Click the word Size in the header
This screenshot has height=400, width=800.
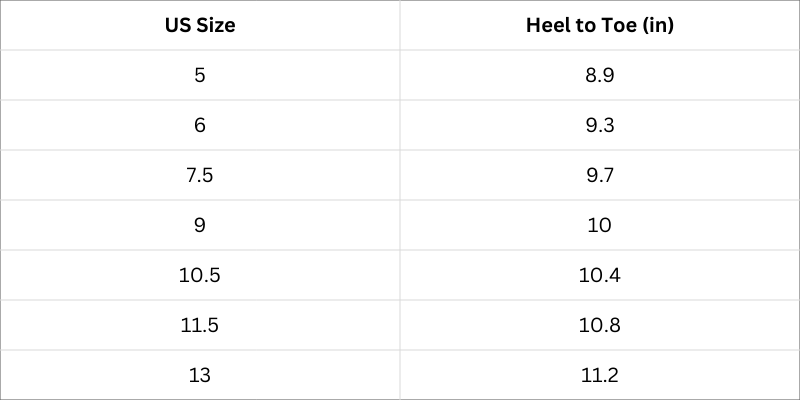point(215,25)
